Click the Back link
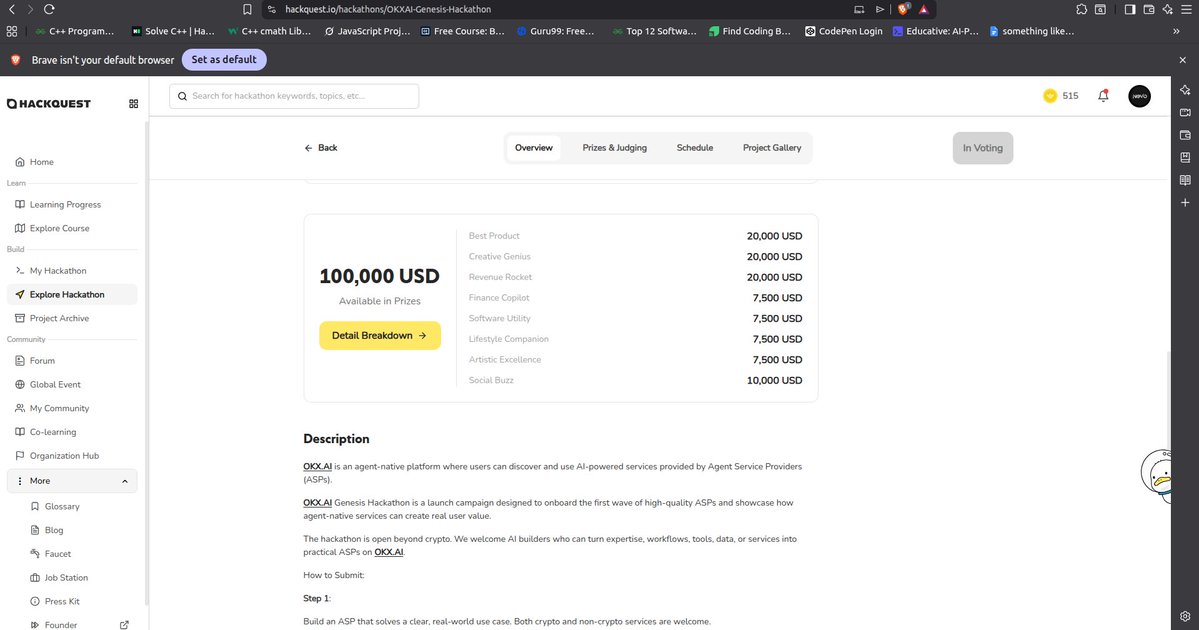 click(x=320, y=148)
